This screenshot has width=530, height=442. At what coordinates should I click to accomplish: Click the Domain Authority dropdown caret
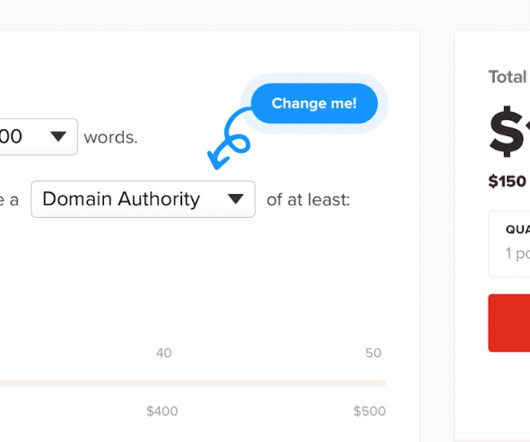[x=236, y=199]
